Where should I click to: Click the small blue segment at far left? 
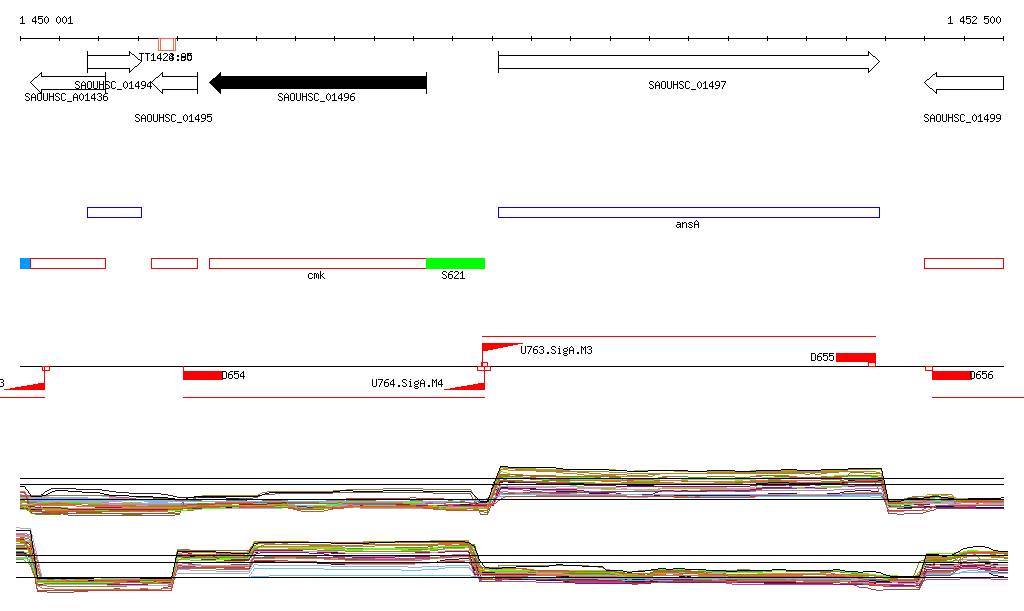pyautogui.click(x=25, y=263)
